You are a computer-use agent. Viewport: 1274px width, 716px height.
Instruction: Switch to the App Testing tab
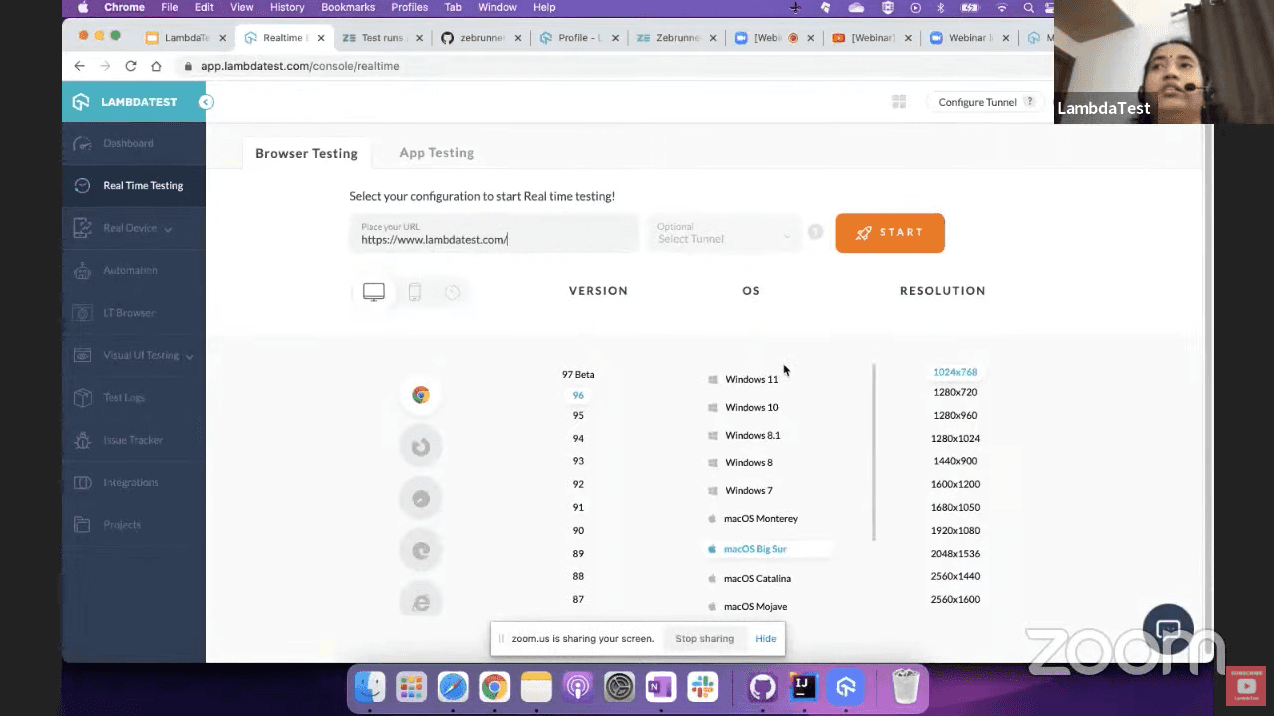pyautogui.click(x=436, y=152)
